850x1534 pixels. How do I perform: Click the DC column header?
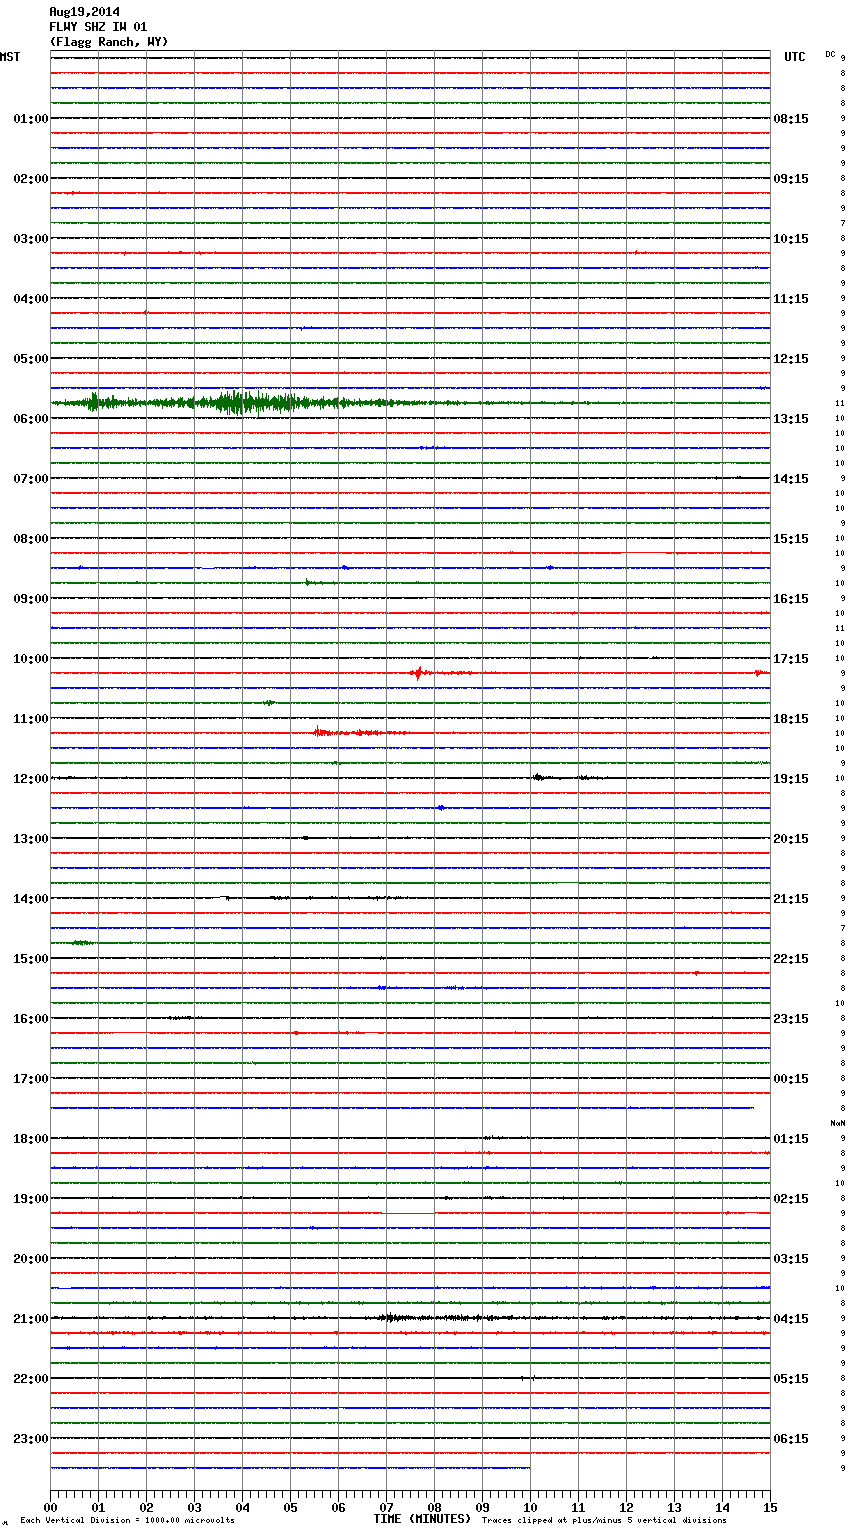click(830, 54)
